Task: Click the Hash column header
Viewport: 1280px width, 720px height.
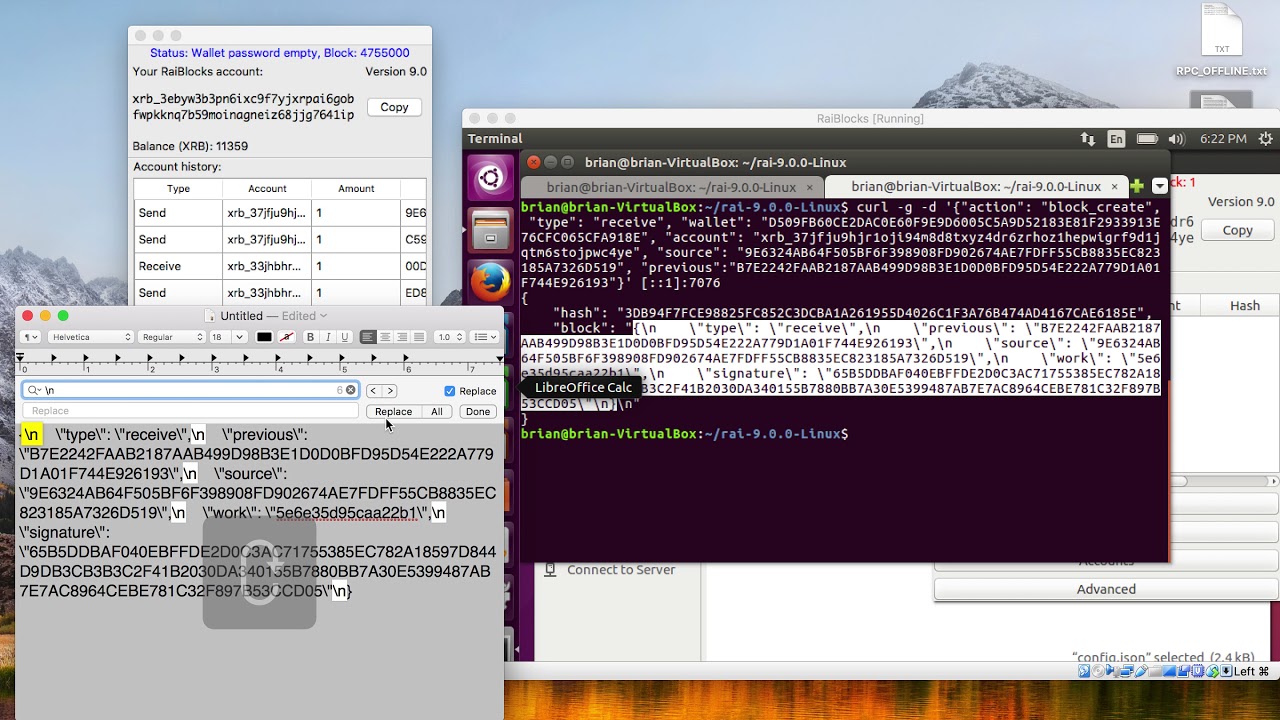Action: [x=1245, y=306]
